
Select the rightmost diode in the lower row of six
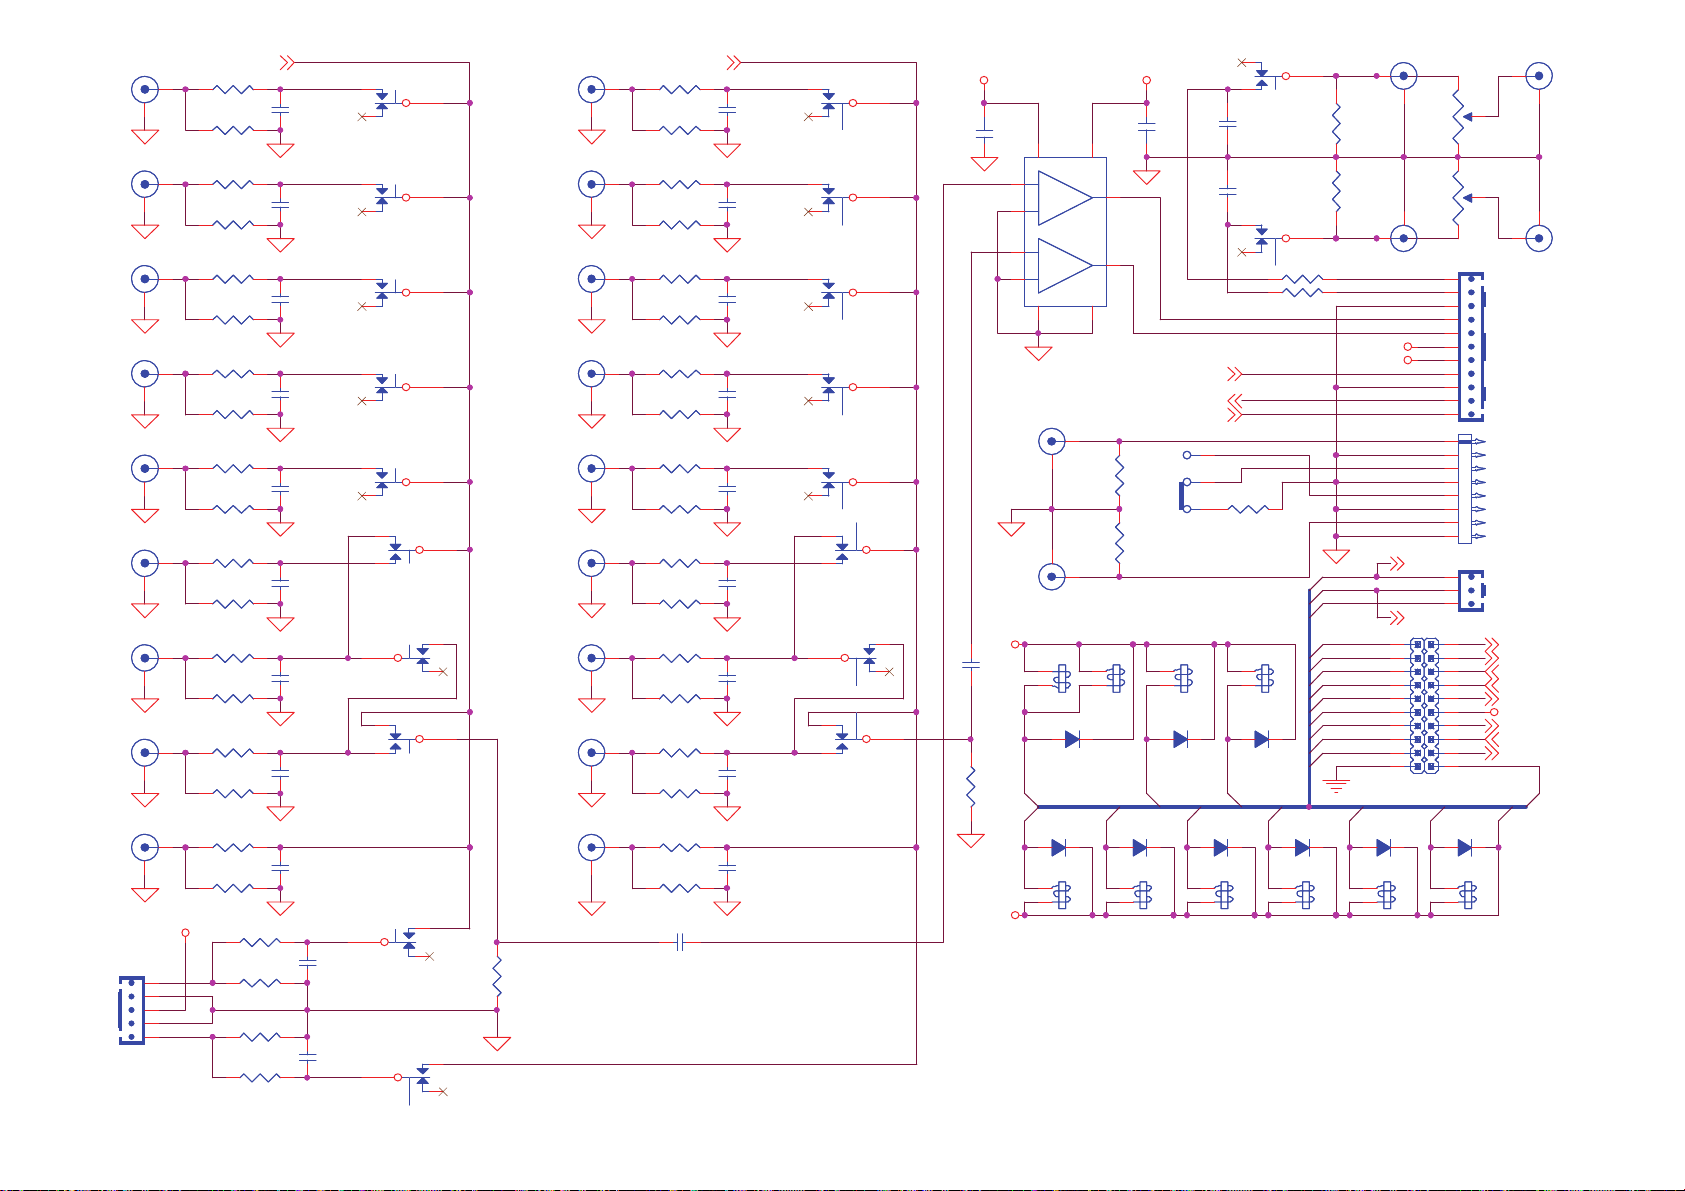pyautogui.click(x=1464, y=847)
